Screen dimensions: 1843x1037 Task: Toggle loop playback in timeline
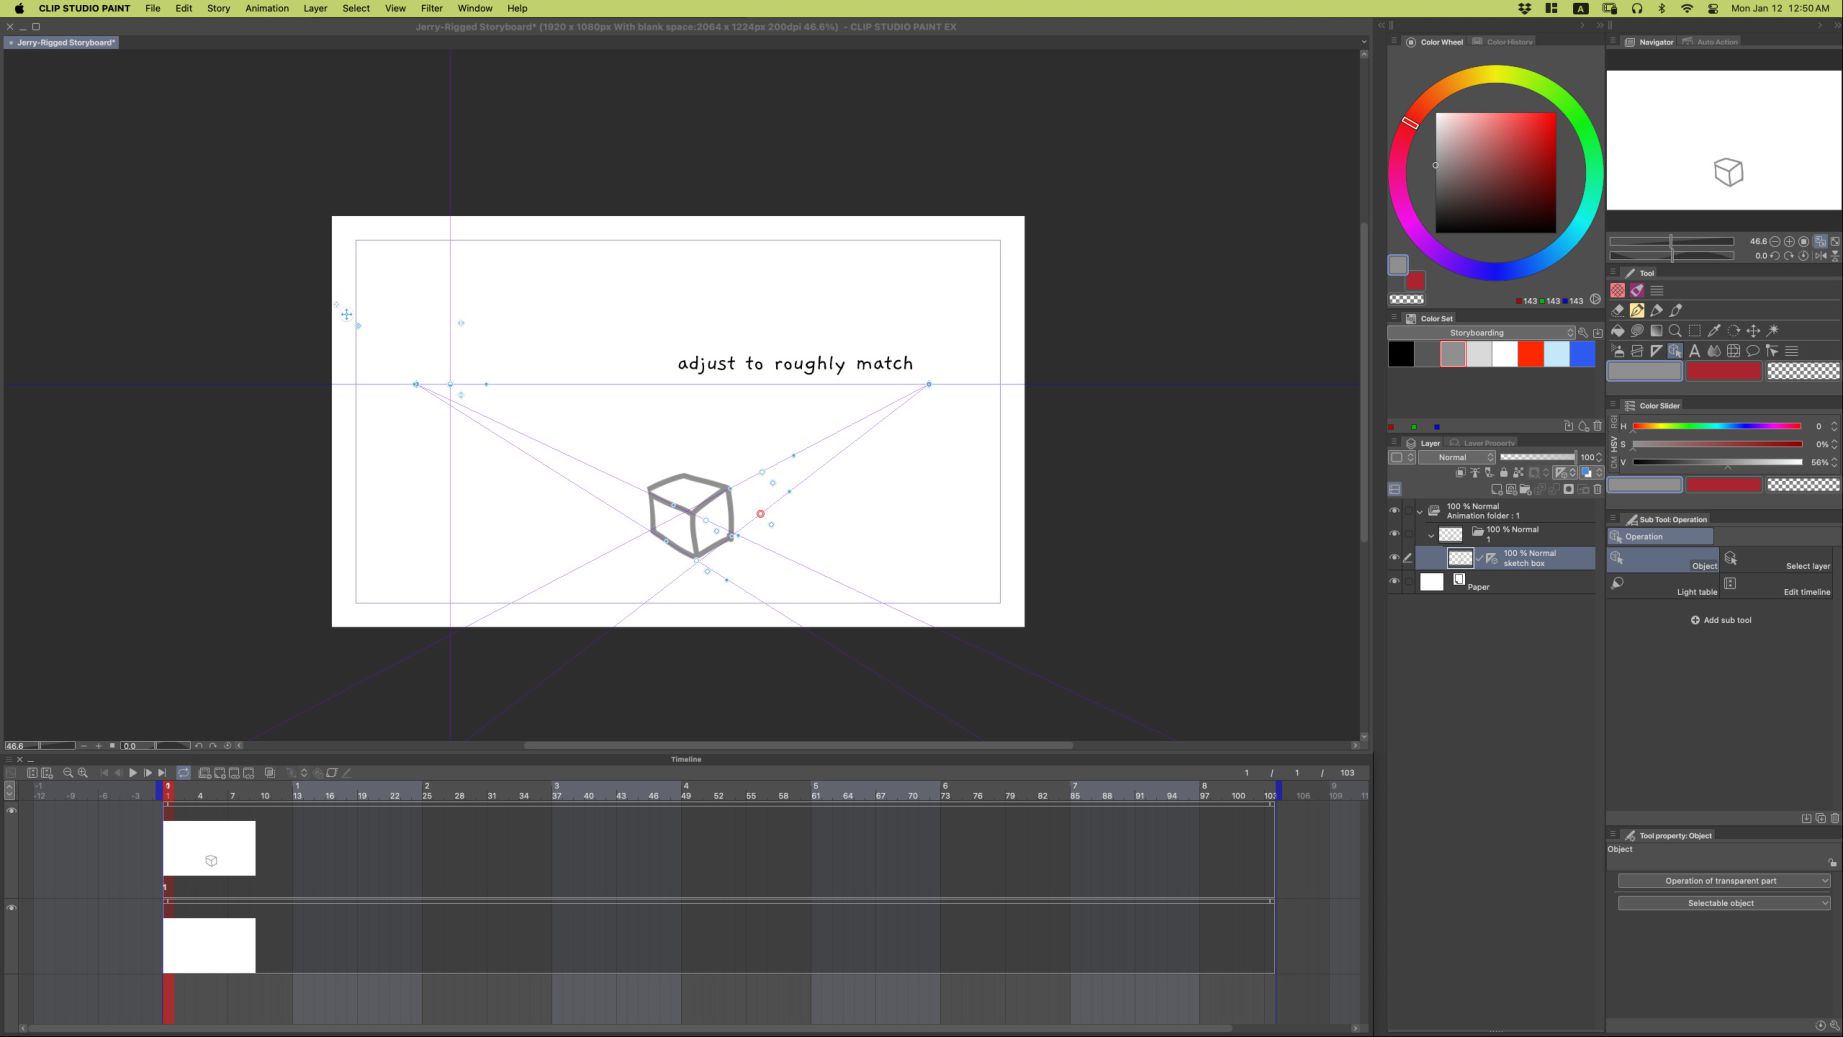click(x=184, y=773)
